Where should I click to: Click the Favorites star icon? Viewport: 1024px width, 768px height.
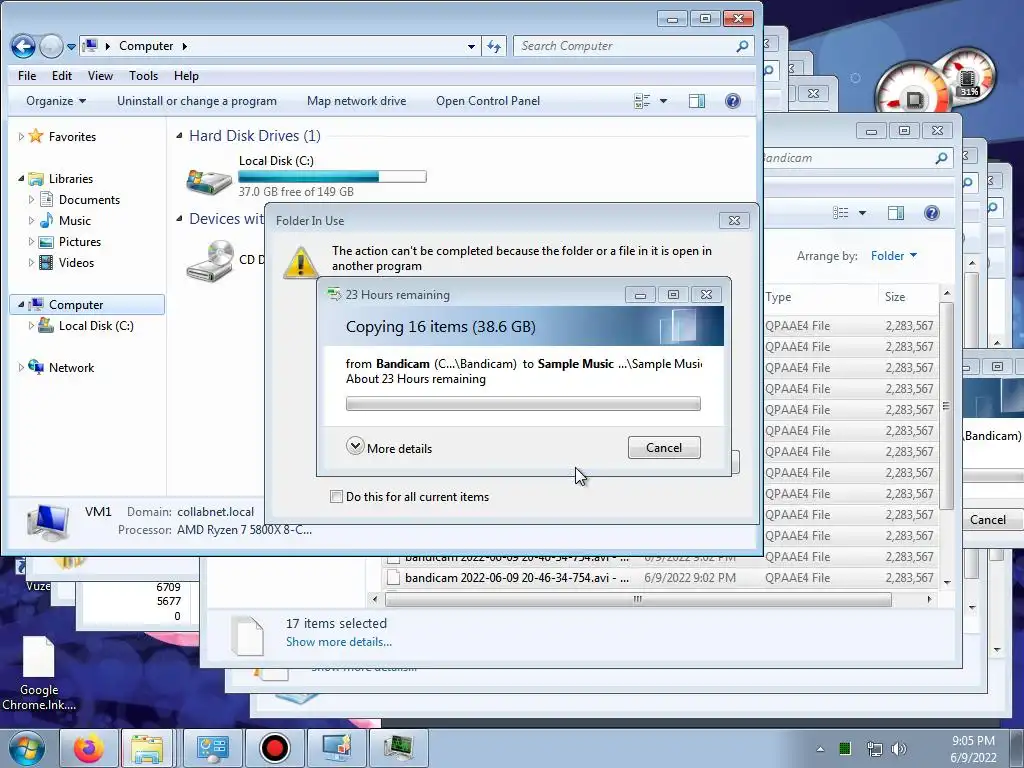click(36, 136)
